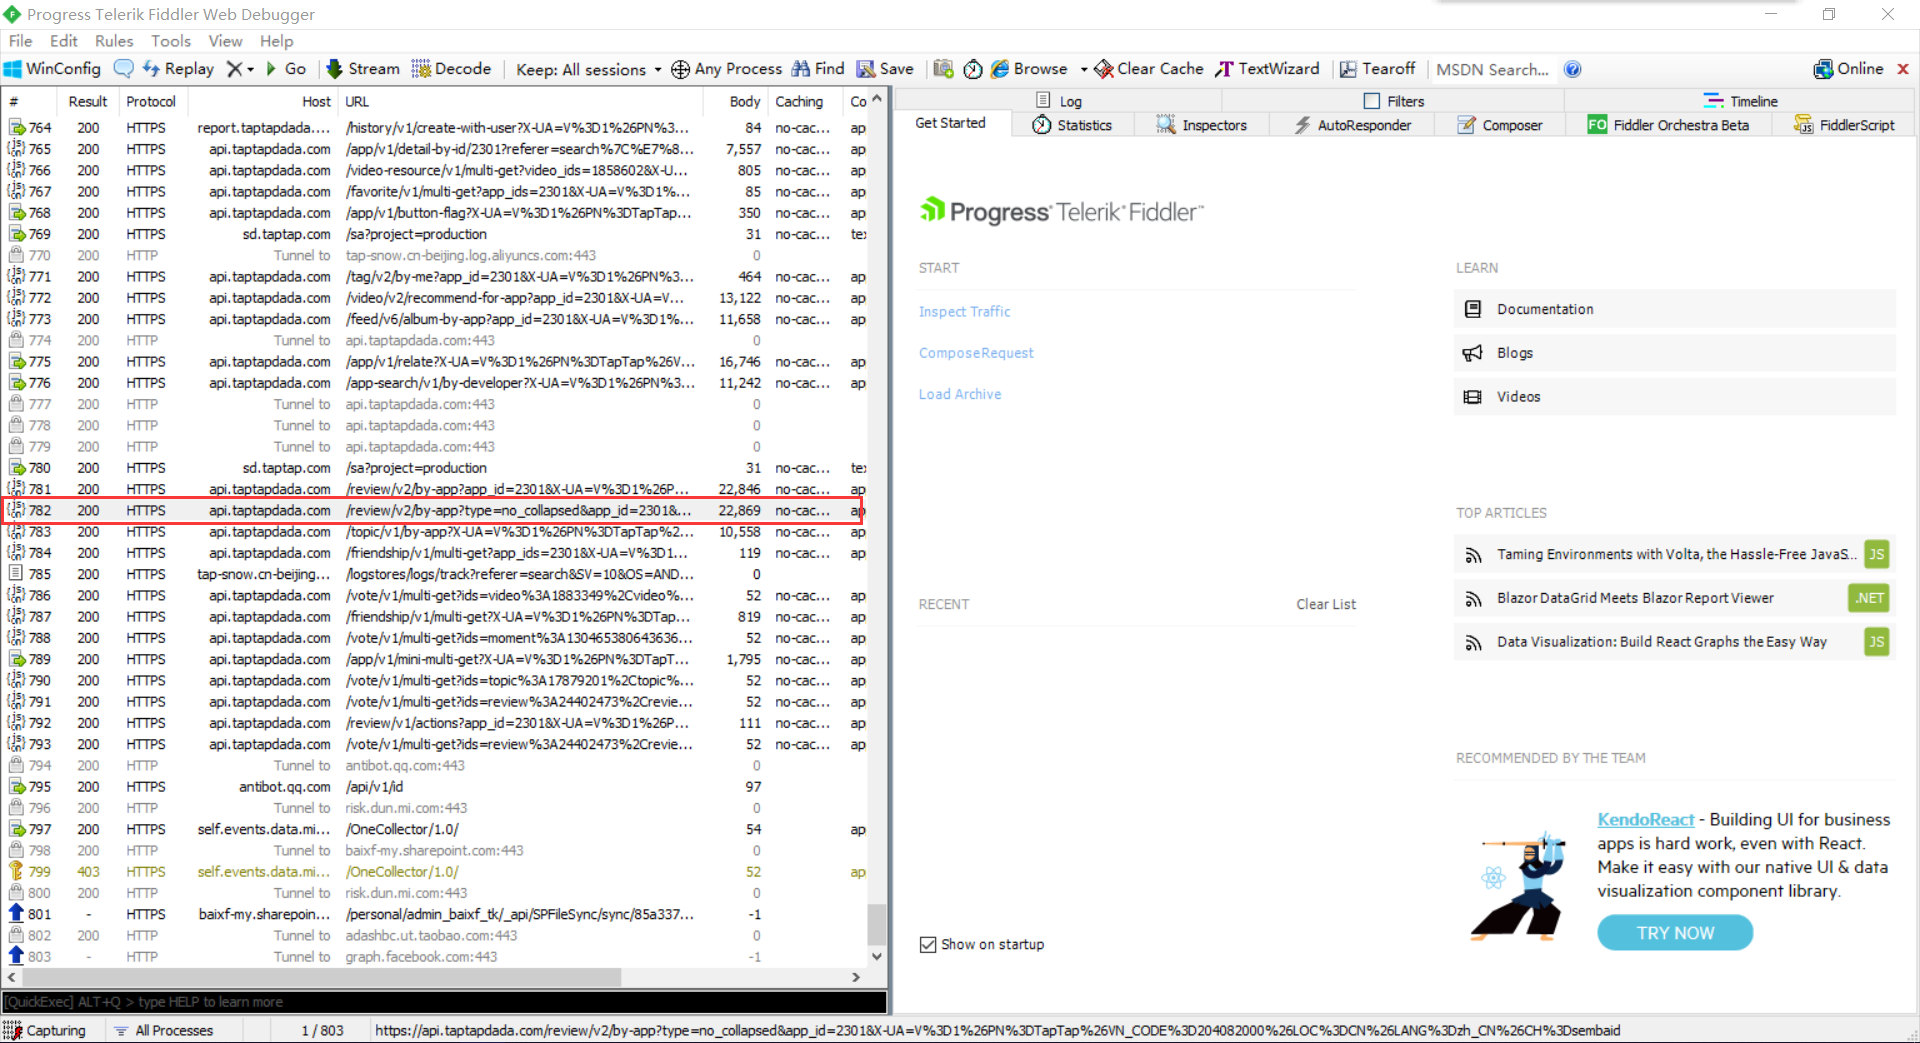Expand the Browse dropdown arrow
Image resolution: width=1920 pixels, height=1043 pixels.
pyautogui.click(x=1084, y=69)
